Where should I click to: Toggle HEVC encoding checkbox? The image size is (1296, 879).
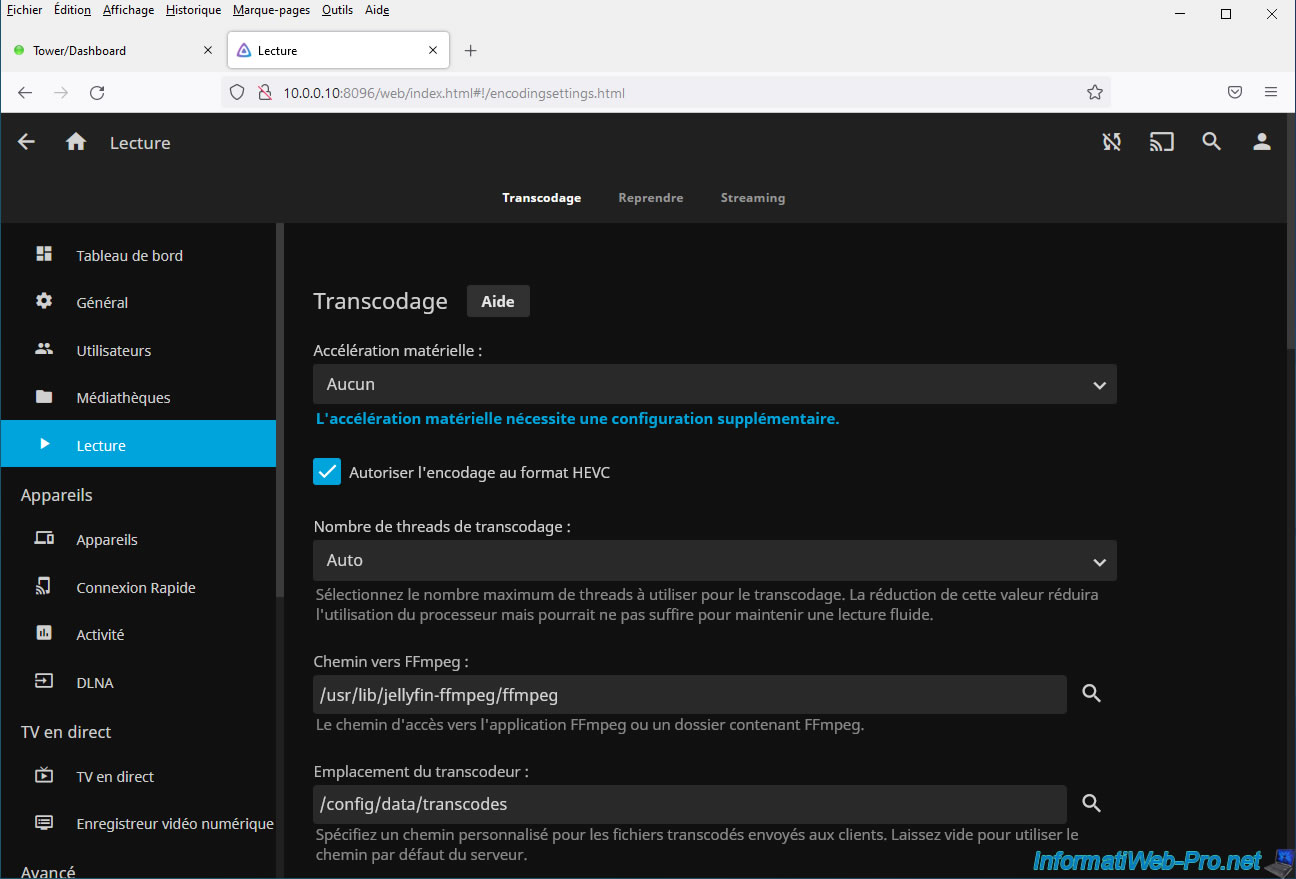coord(327,472)
